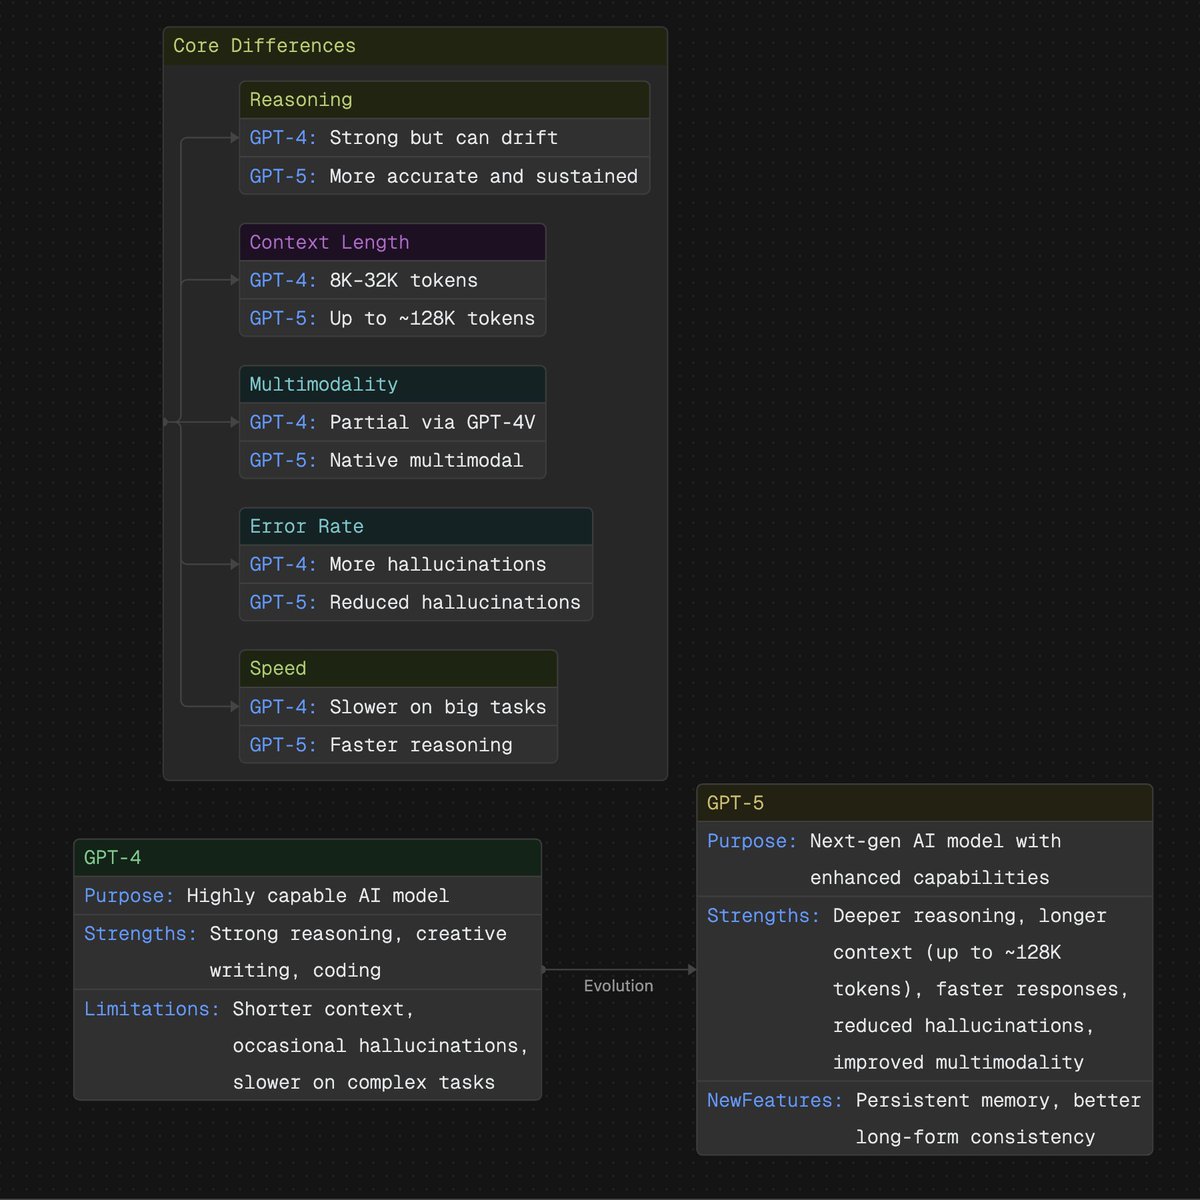
Task: Click the GPT-5 card title header
Action: coord(925,803)
